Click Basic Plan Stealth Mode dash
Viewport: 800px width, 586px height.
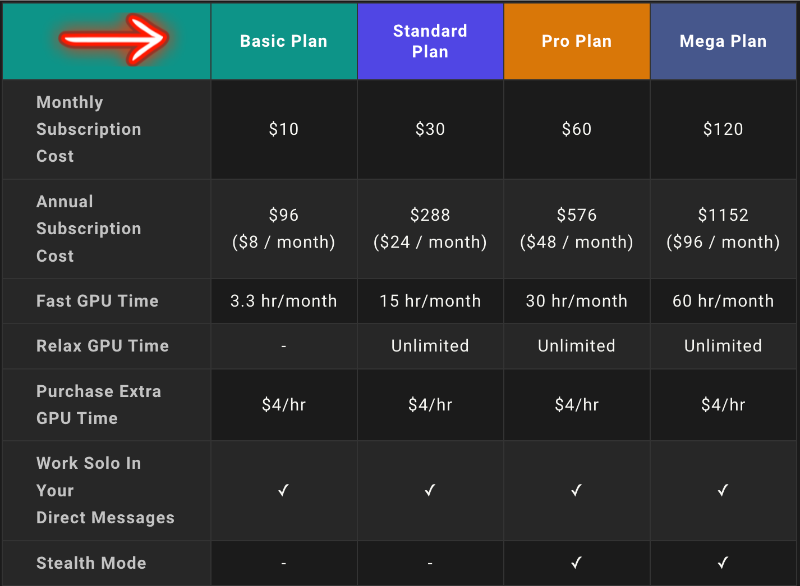coord(284,564)
